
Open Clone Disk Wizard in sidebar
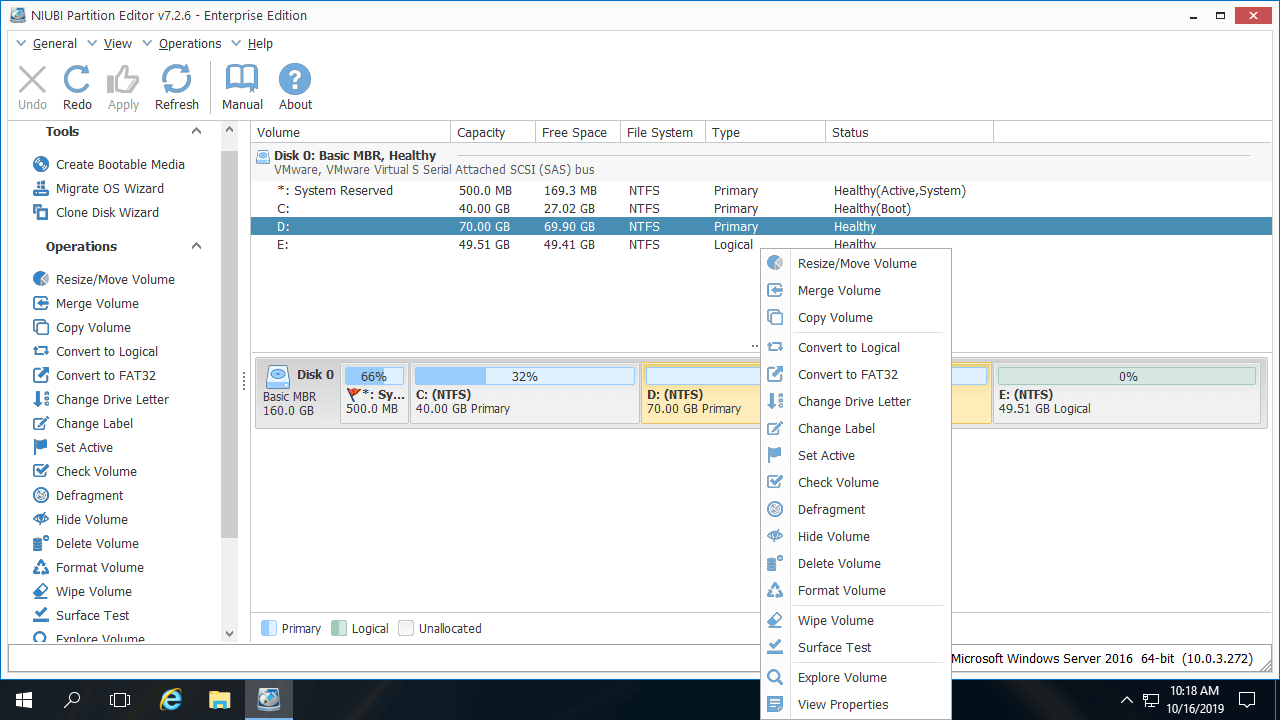pos(107,212)
